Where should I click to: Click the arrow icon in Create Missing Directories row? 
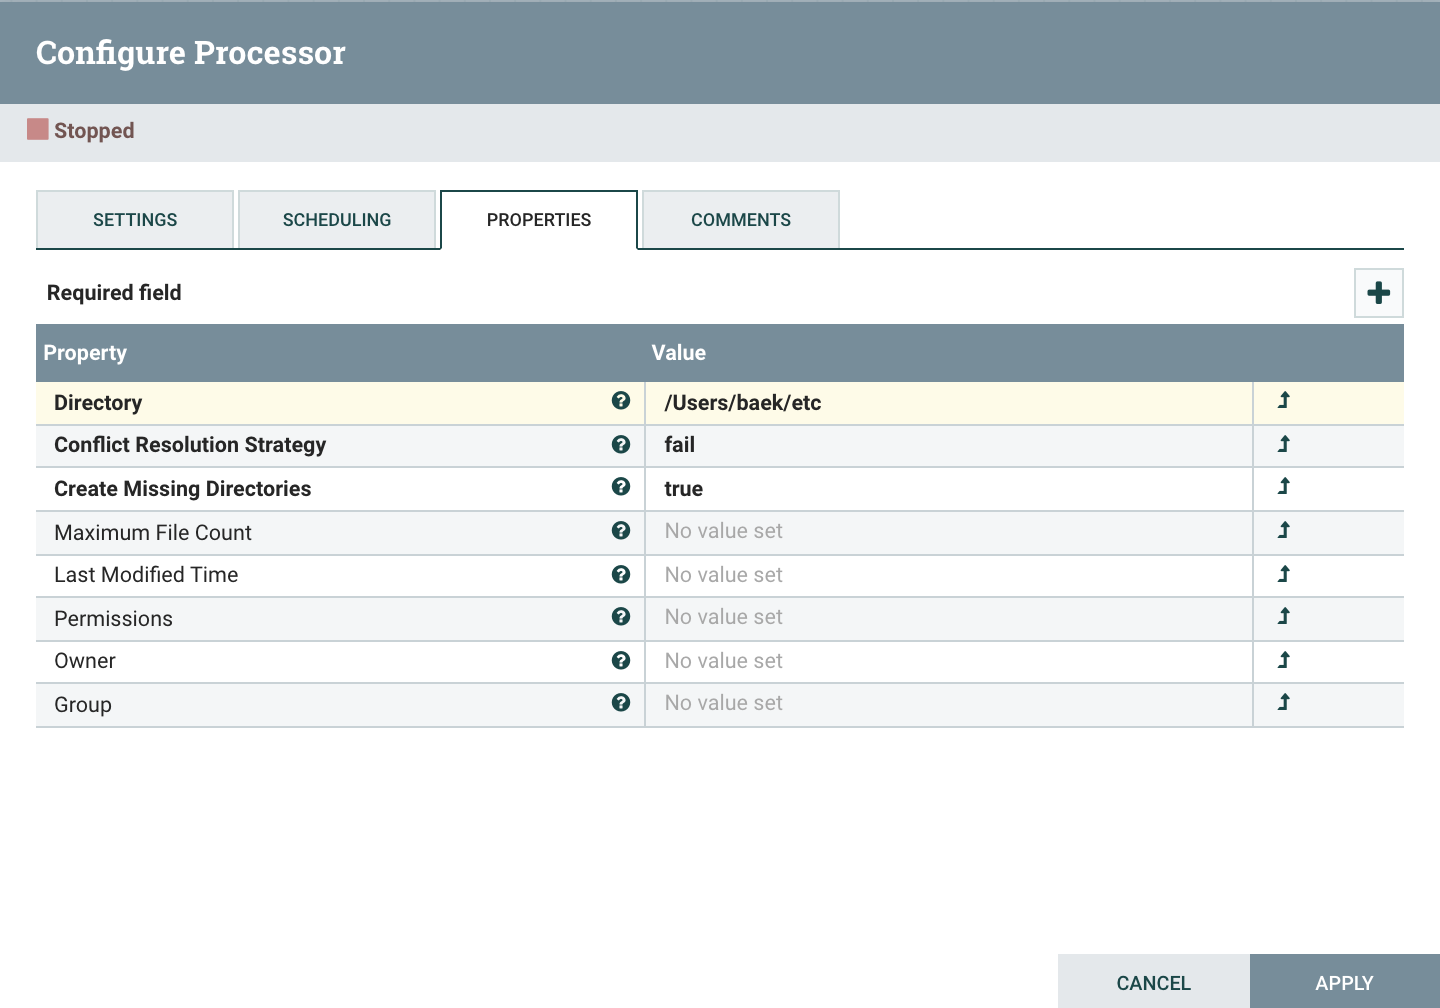[x=1284, y=487]
